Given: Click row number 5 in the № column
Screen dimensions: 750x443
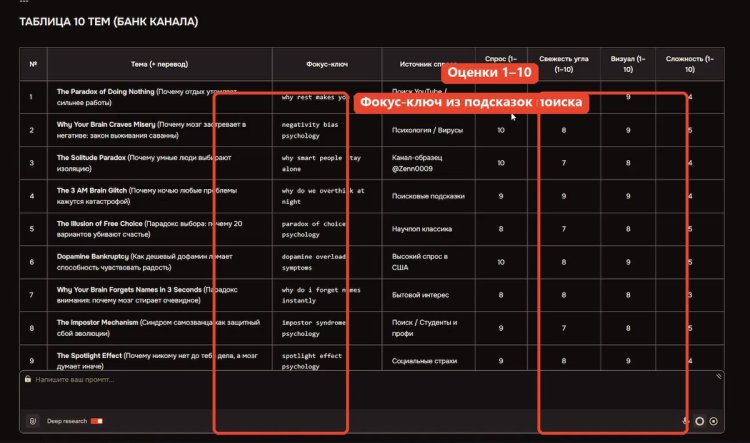Looking at the screenshot, I should pos(32,229).
